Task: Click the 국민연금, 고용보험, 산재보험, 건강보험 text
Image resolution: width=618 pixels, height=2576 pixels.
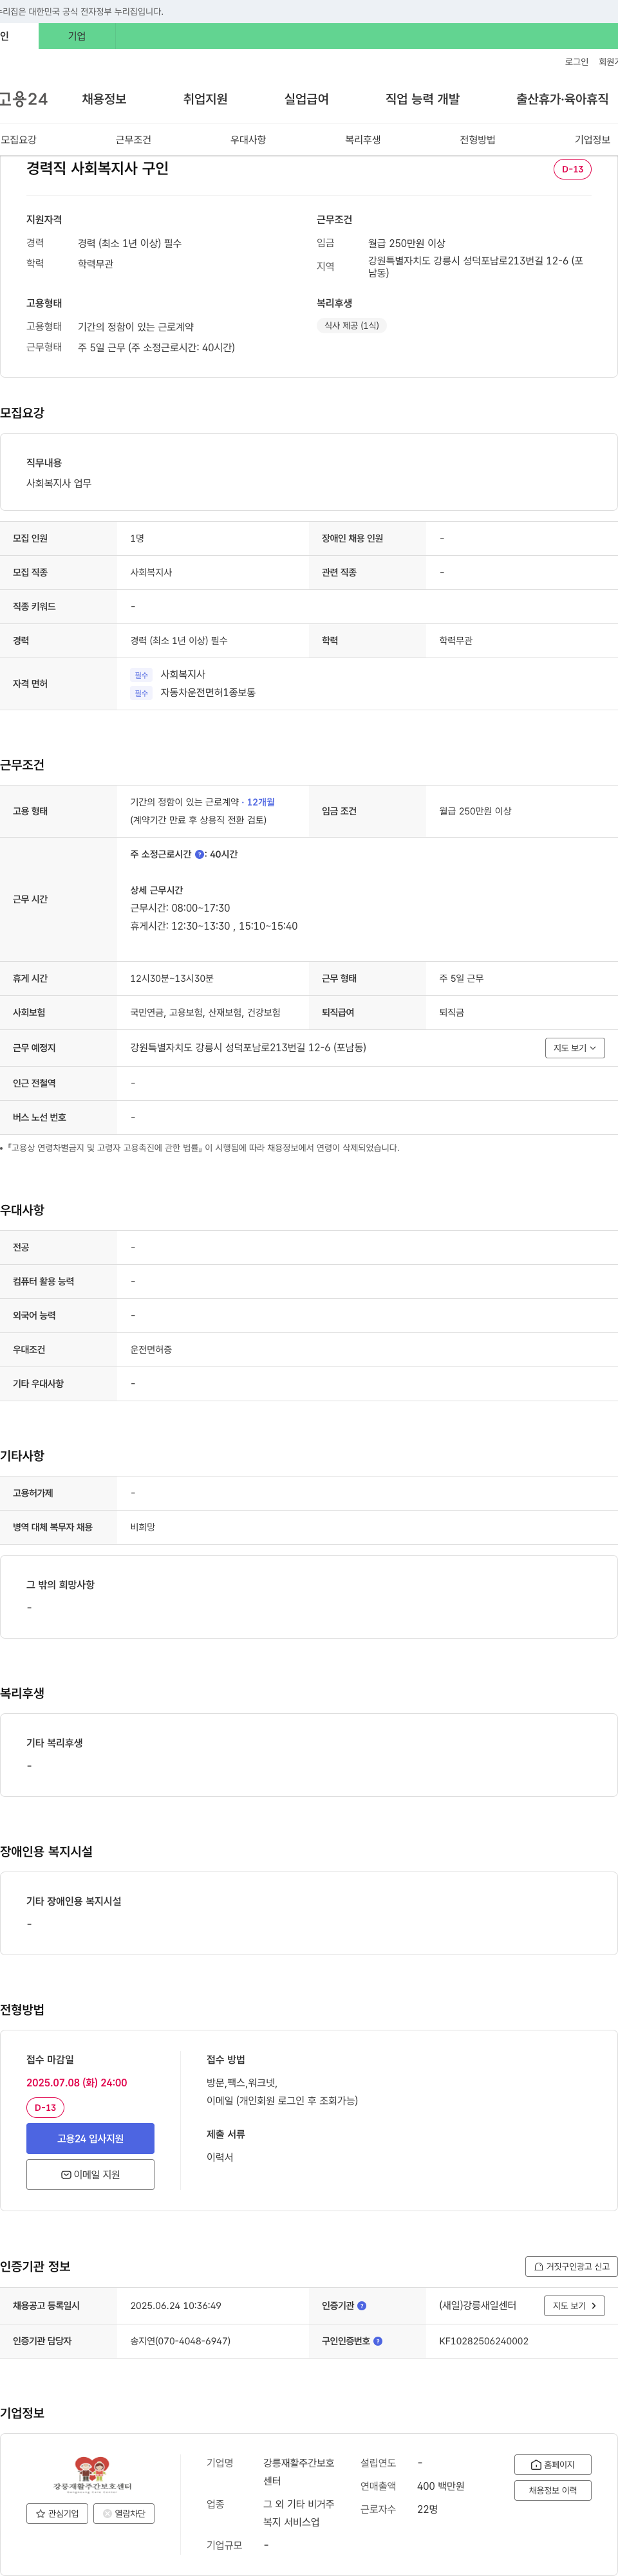Action: click(x=205, y=1013)
